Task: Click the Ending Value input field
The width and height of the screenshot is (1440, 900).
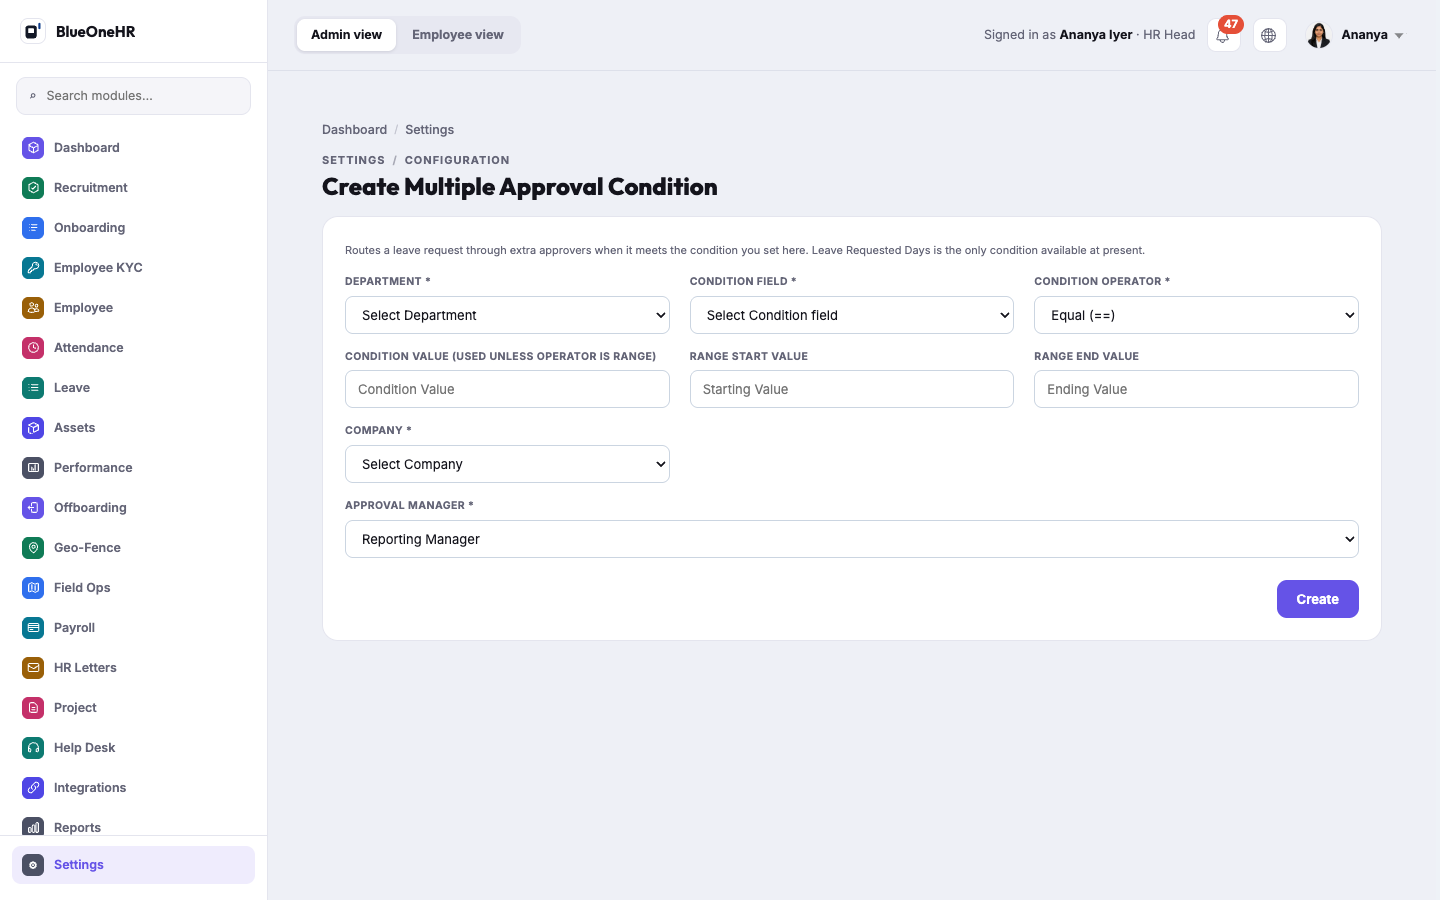Action: click(x=1196, y=389)
